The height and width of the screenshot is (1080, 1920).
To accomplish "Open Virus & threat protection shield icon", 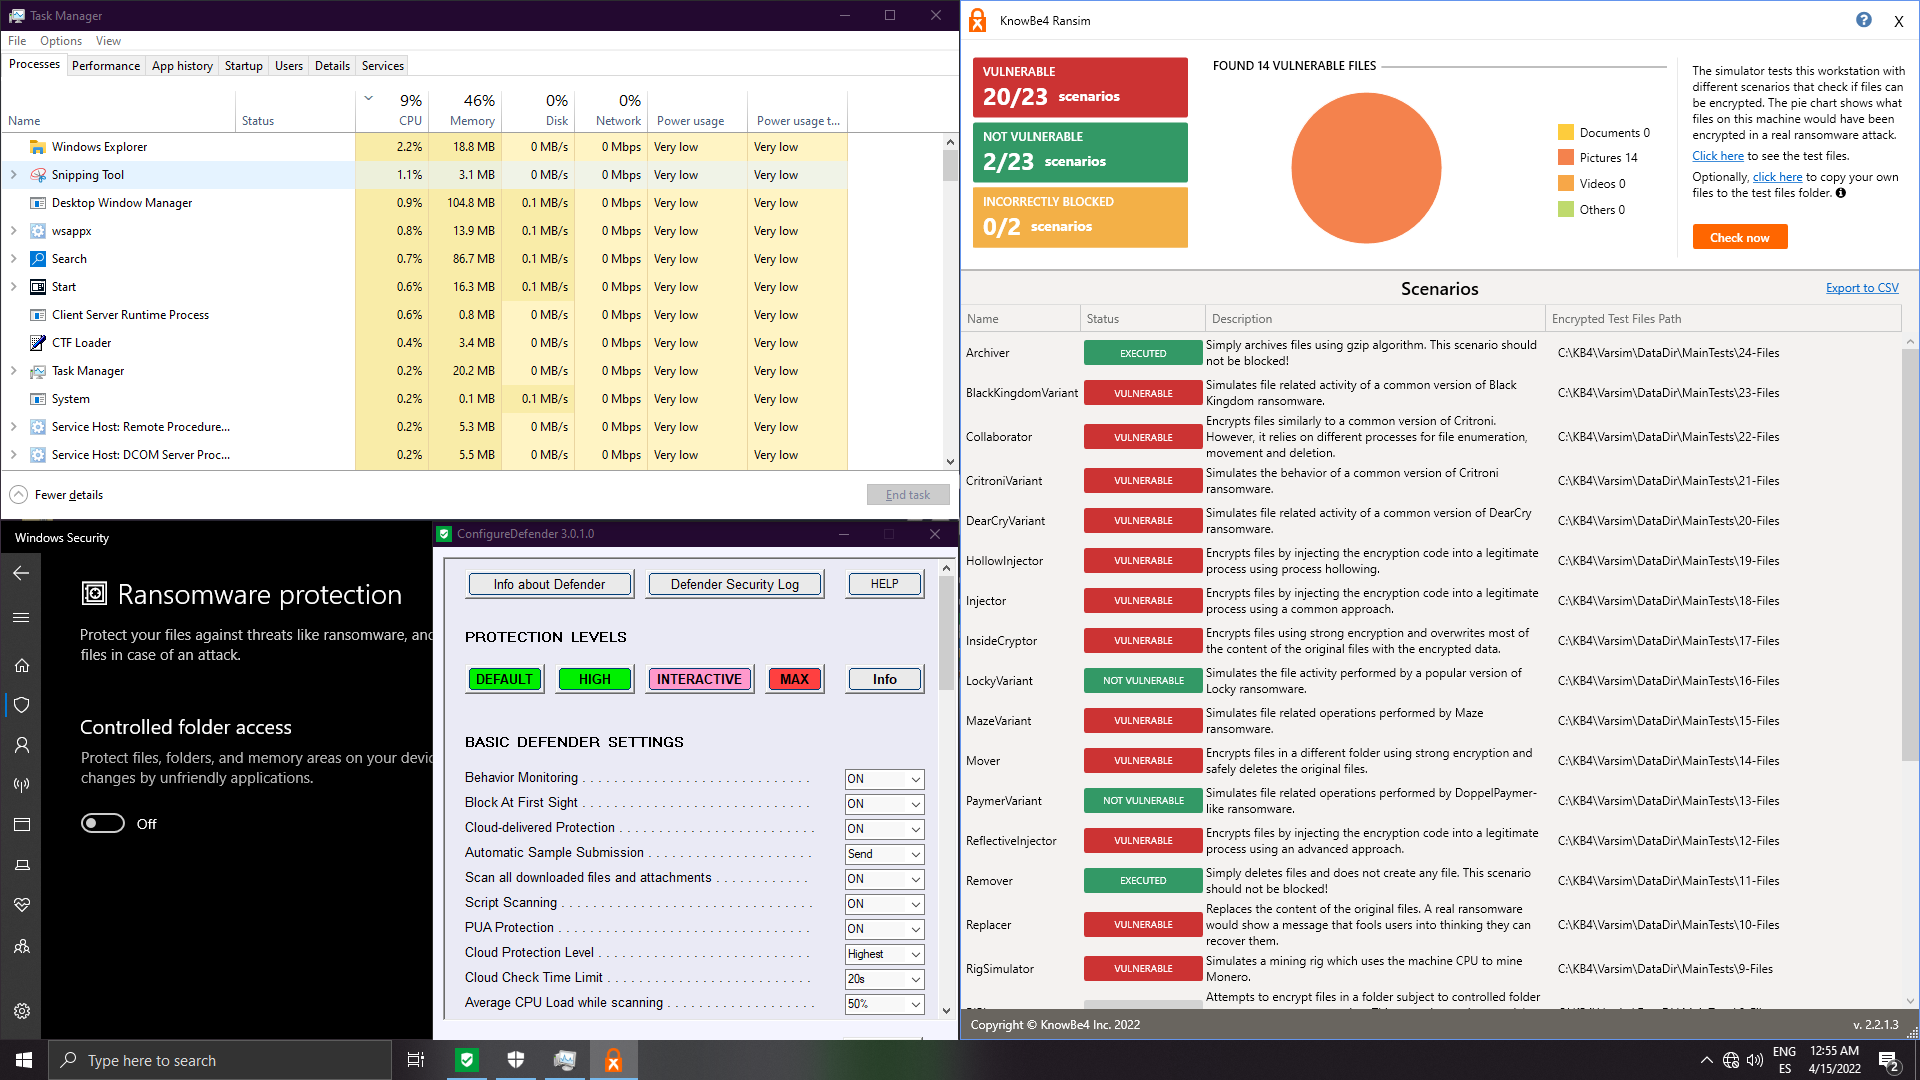I will 21,705.
